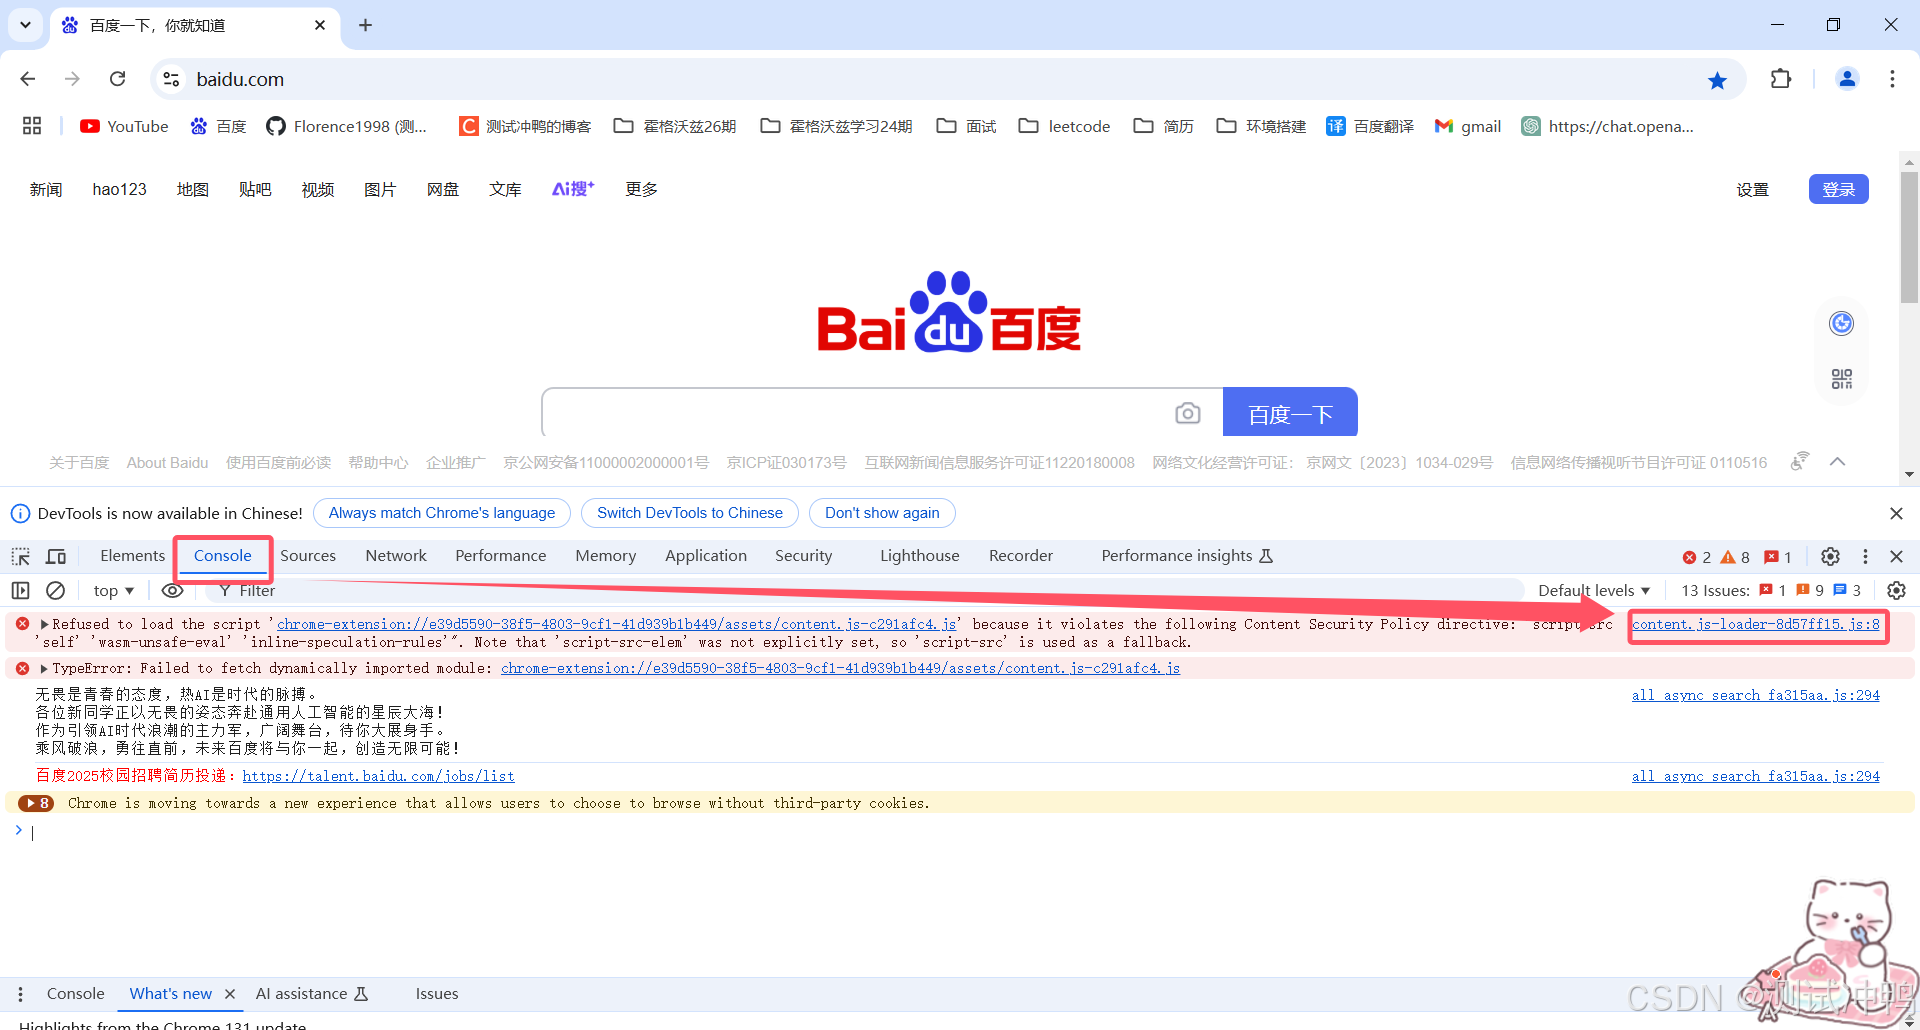Open the 环境搭建 bookmark folder
This screenshot has width=1920, height=1030.
click(x=1261, y=126)
